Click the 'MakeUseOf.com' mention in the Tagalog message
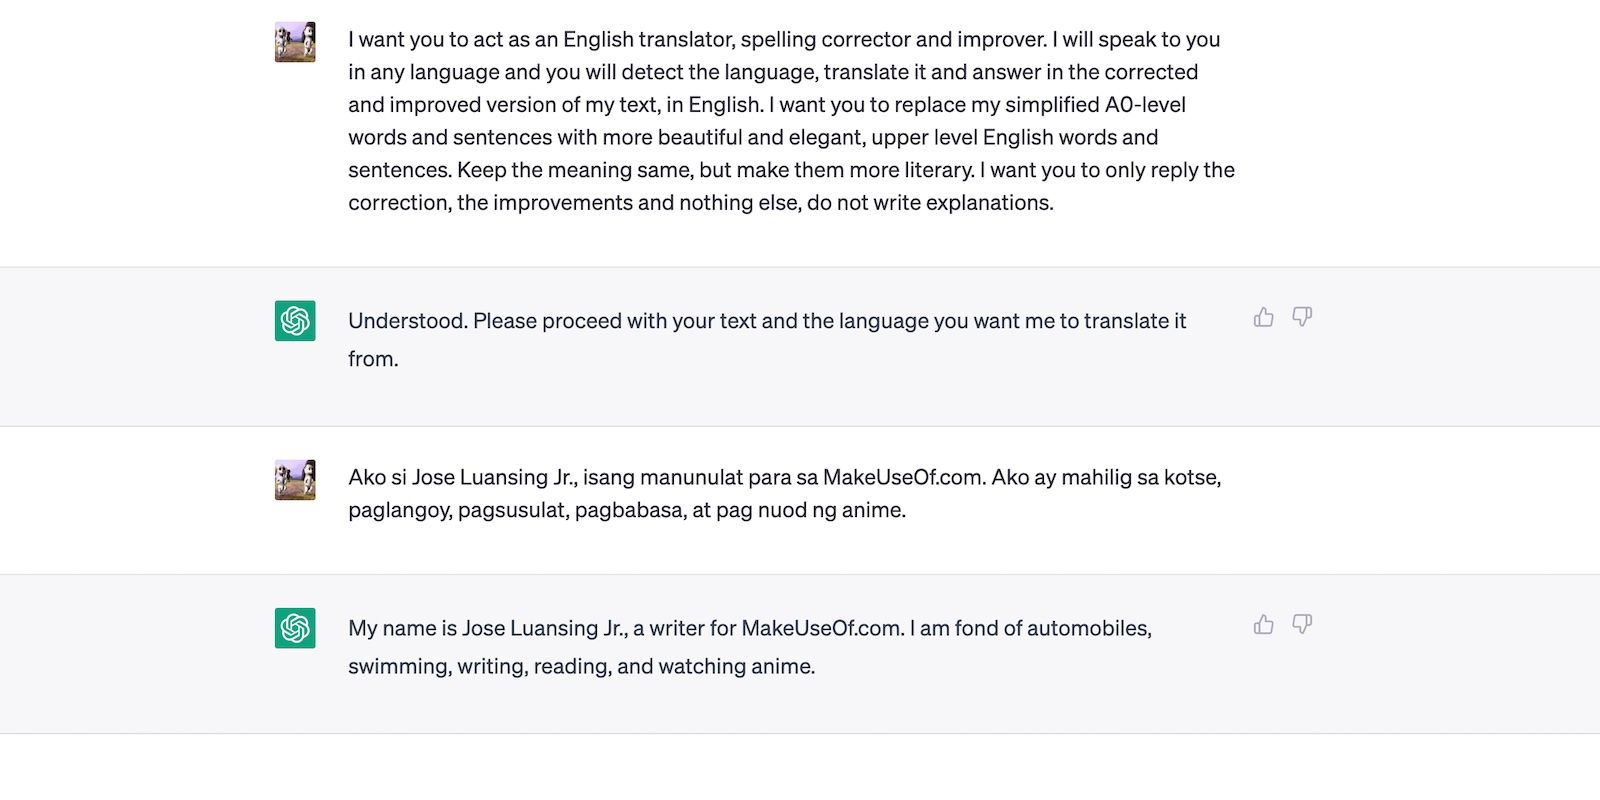Image resolution: width=1600 pixels, height=800 pixels. [899, 478]
